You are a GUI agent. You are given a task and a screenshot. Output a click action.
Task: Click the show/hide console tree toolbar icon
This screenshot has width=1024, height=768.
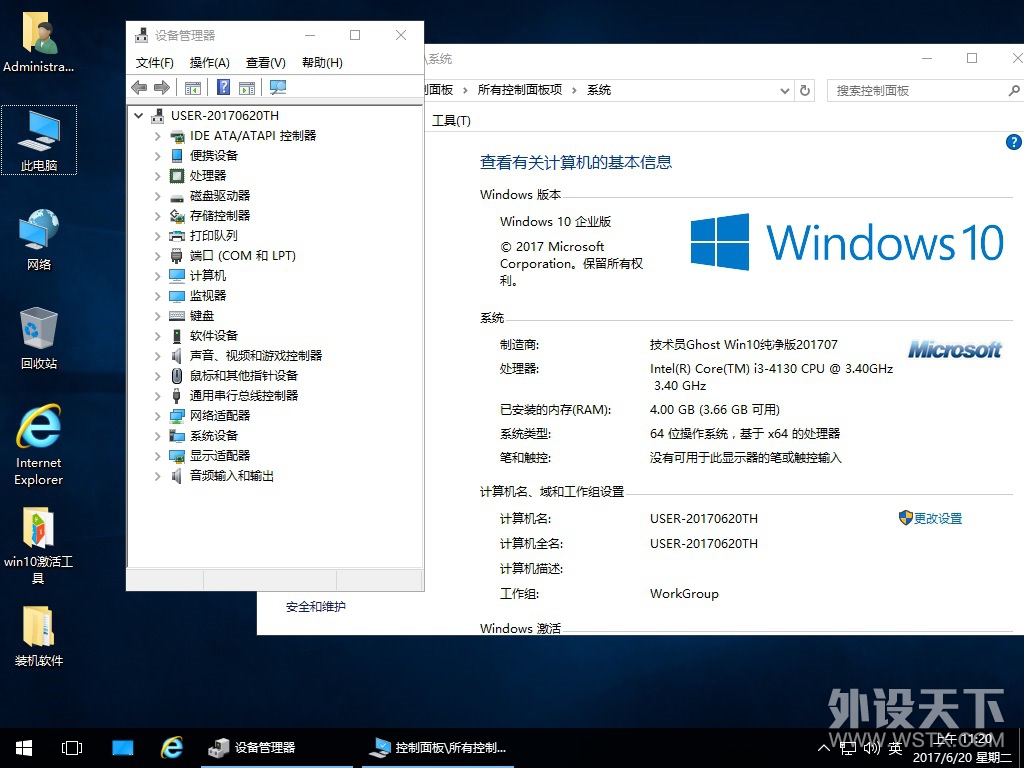point(193,88)
